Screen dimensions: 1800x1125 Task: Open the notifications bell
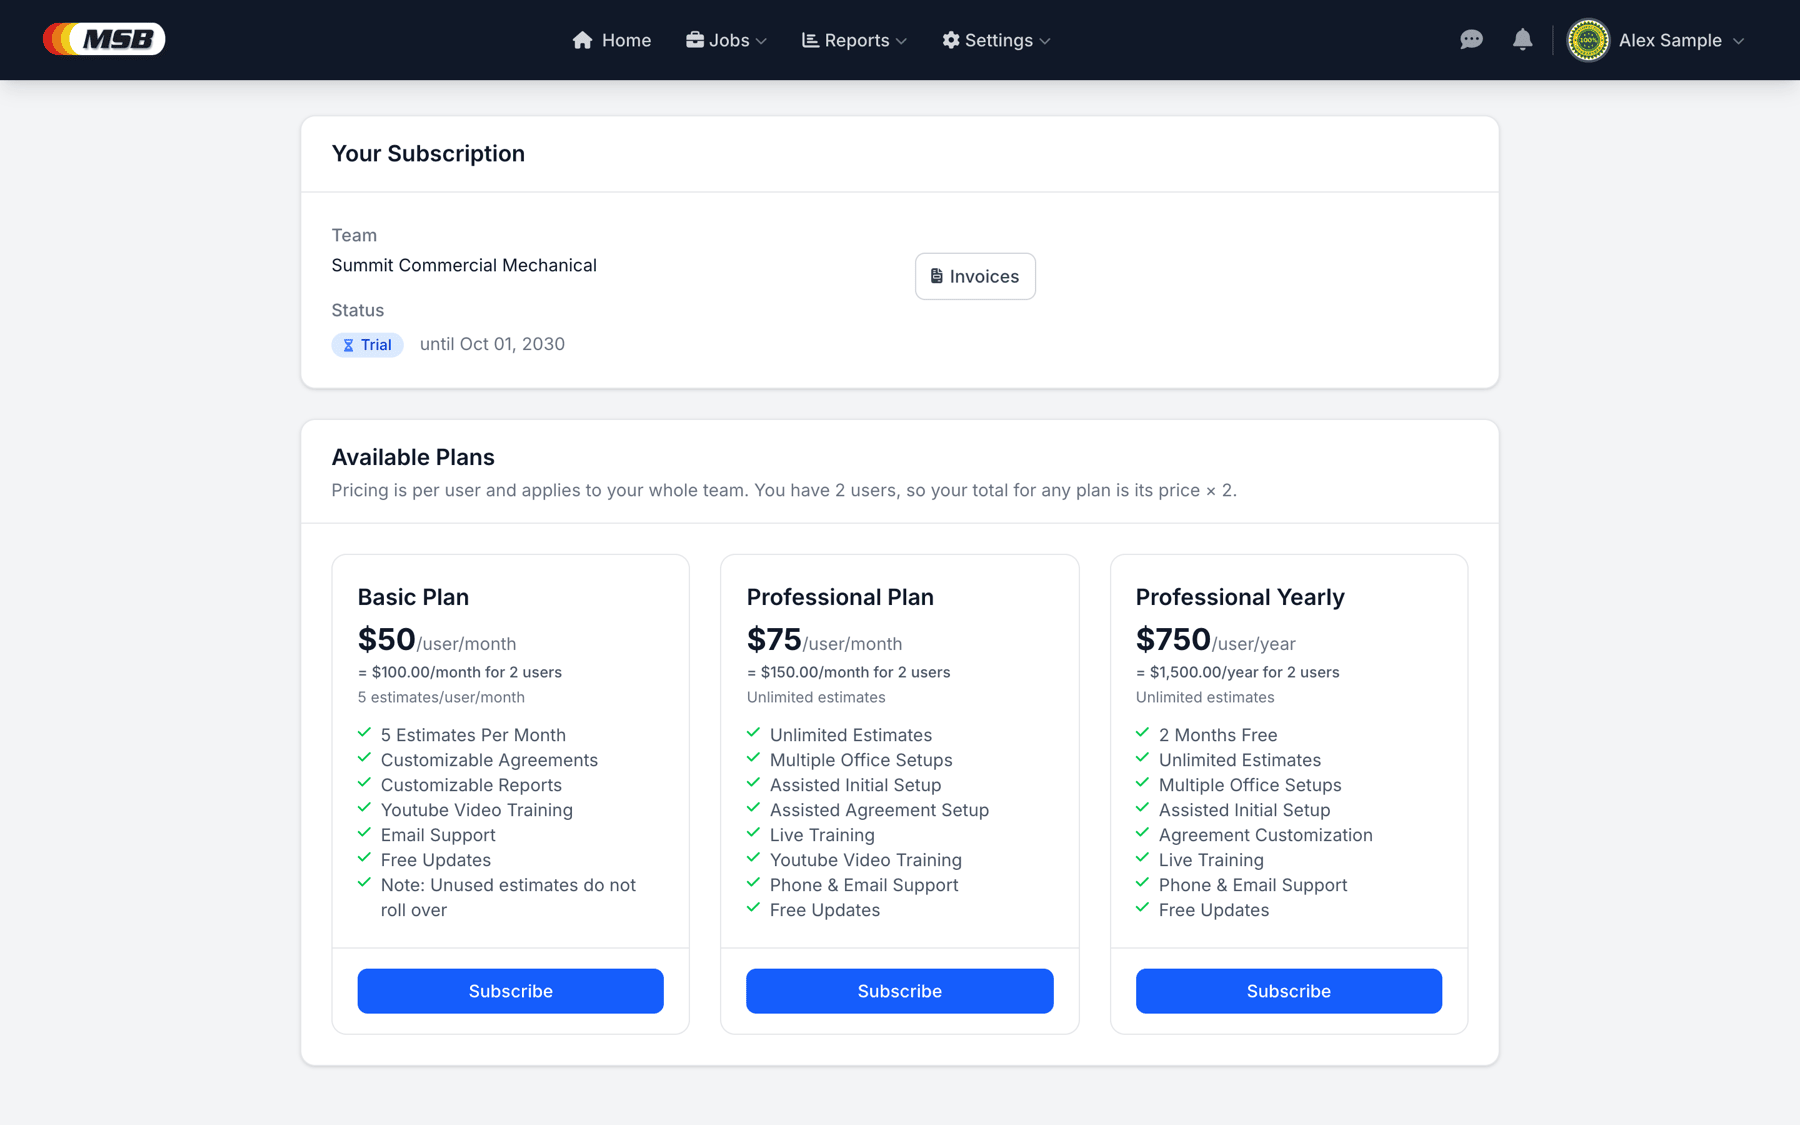[1522, 40]
